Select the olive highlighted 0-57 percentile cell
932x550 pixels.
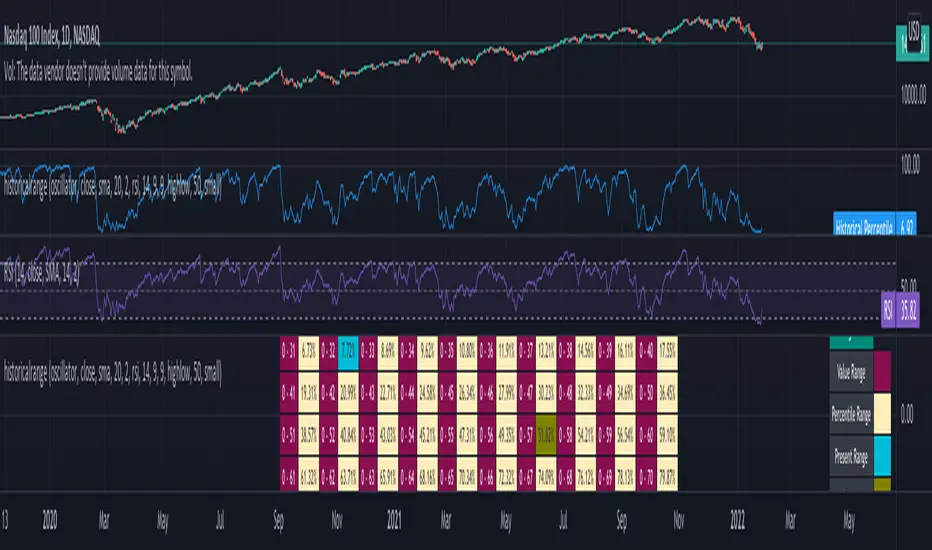click(546, 435)
